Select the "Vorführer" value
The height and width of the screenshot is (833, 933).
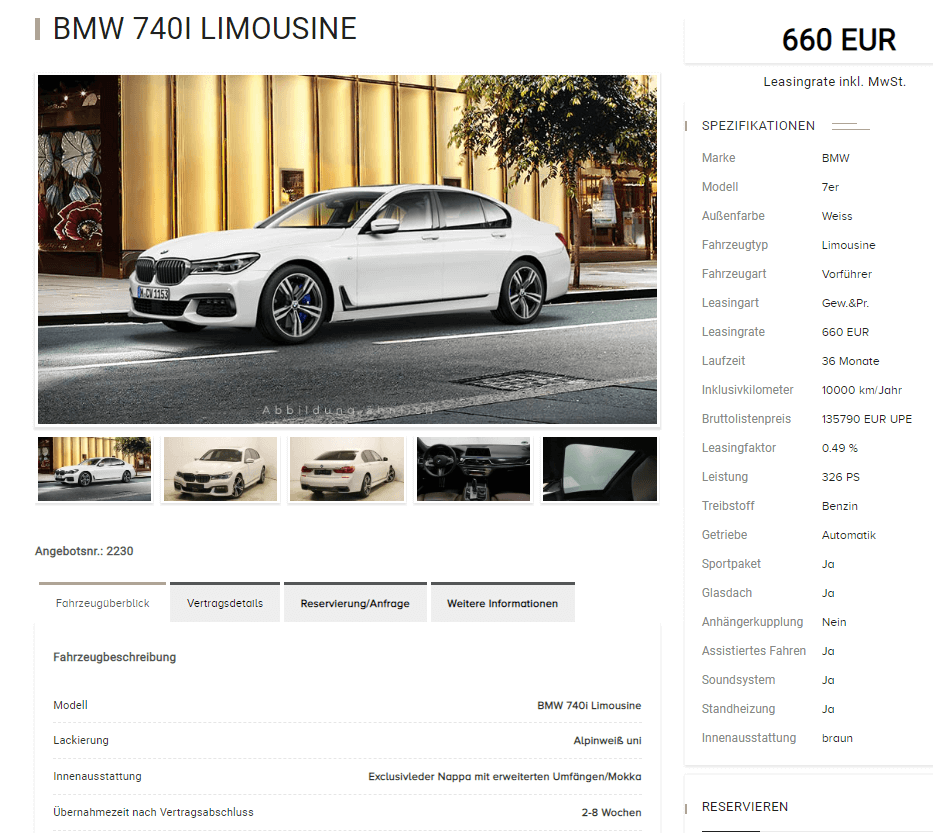[x=847, y=274]
